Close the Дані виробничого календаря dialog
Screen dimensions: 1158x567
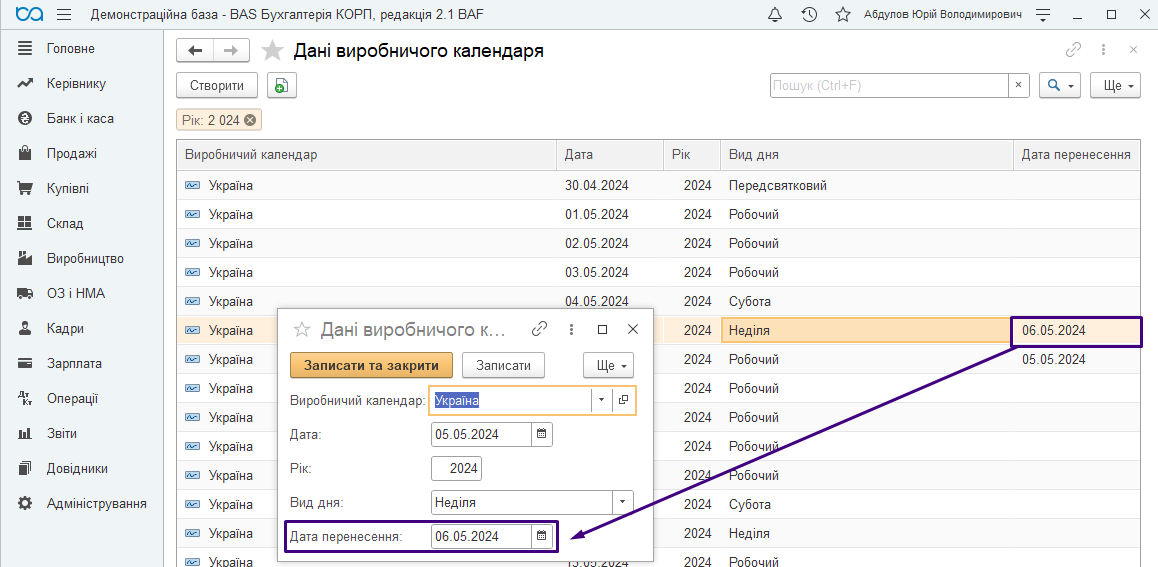pos(633,329)
